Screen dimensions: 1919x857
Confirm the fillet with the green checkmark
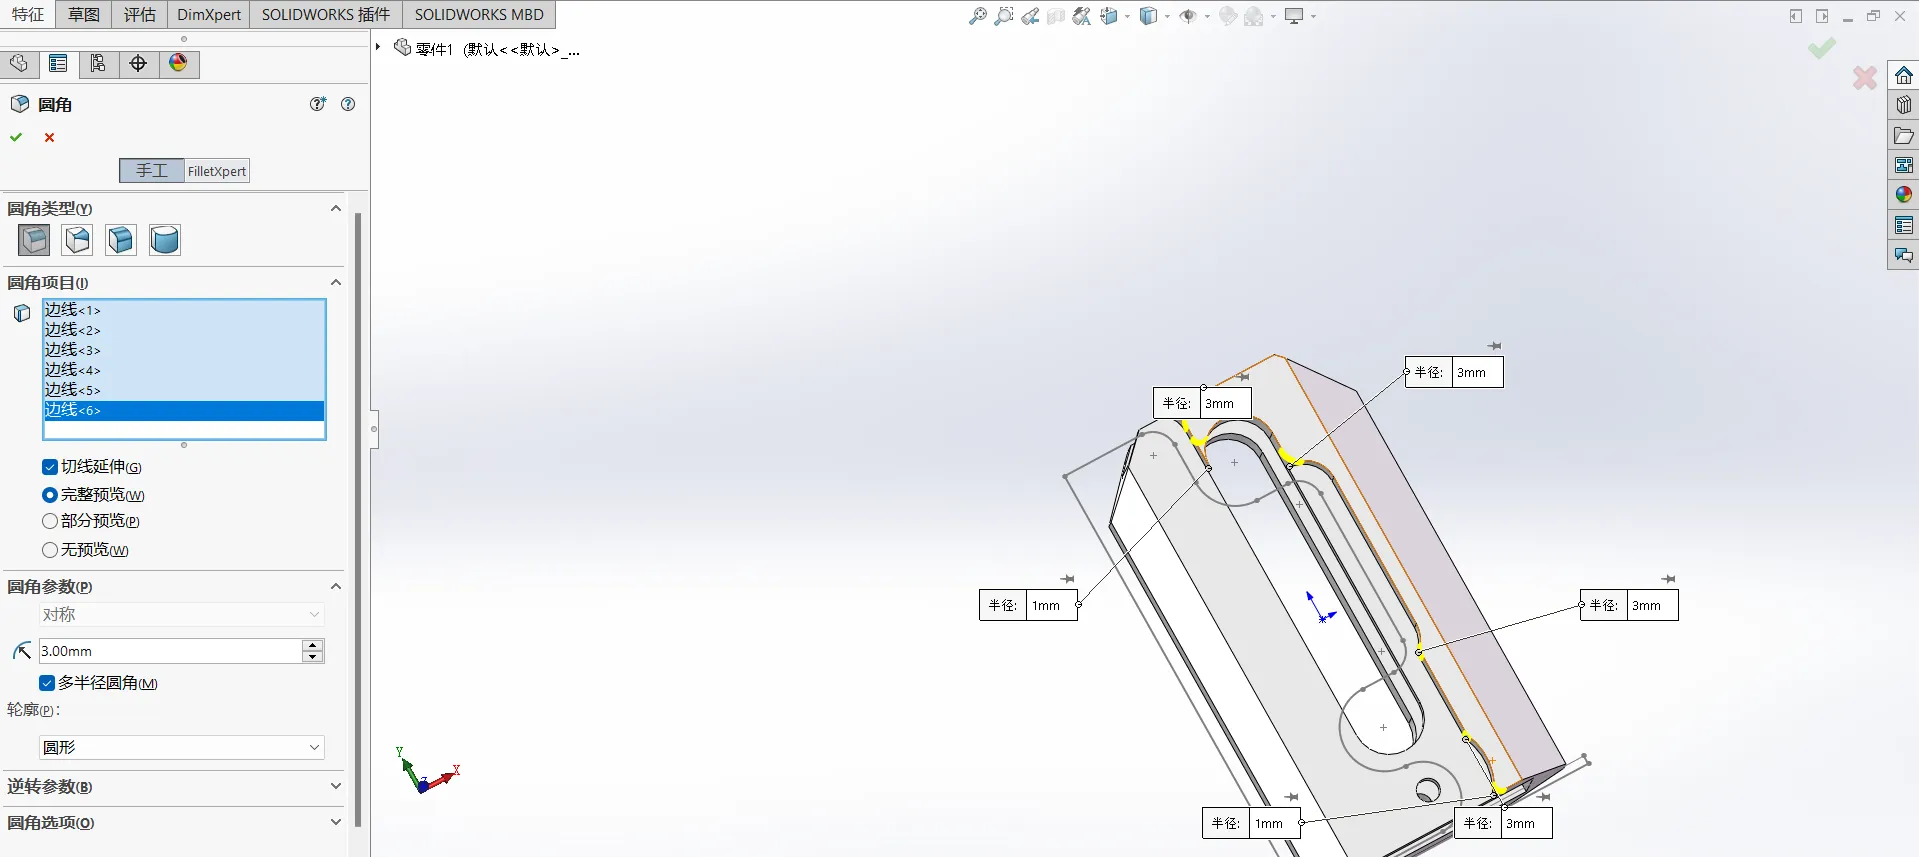16,137
